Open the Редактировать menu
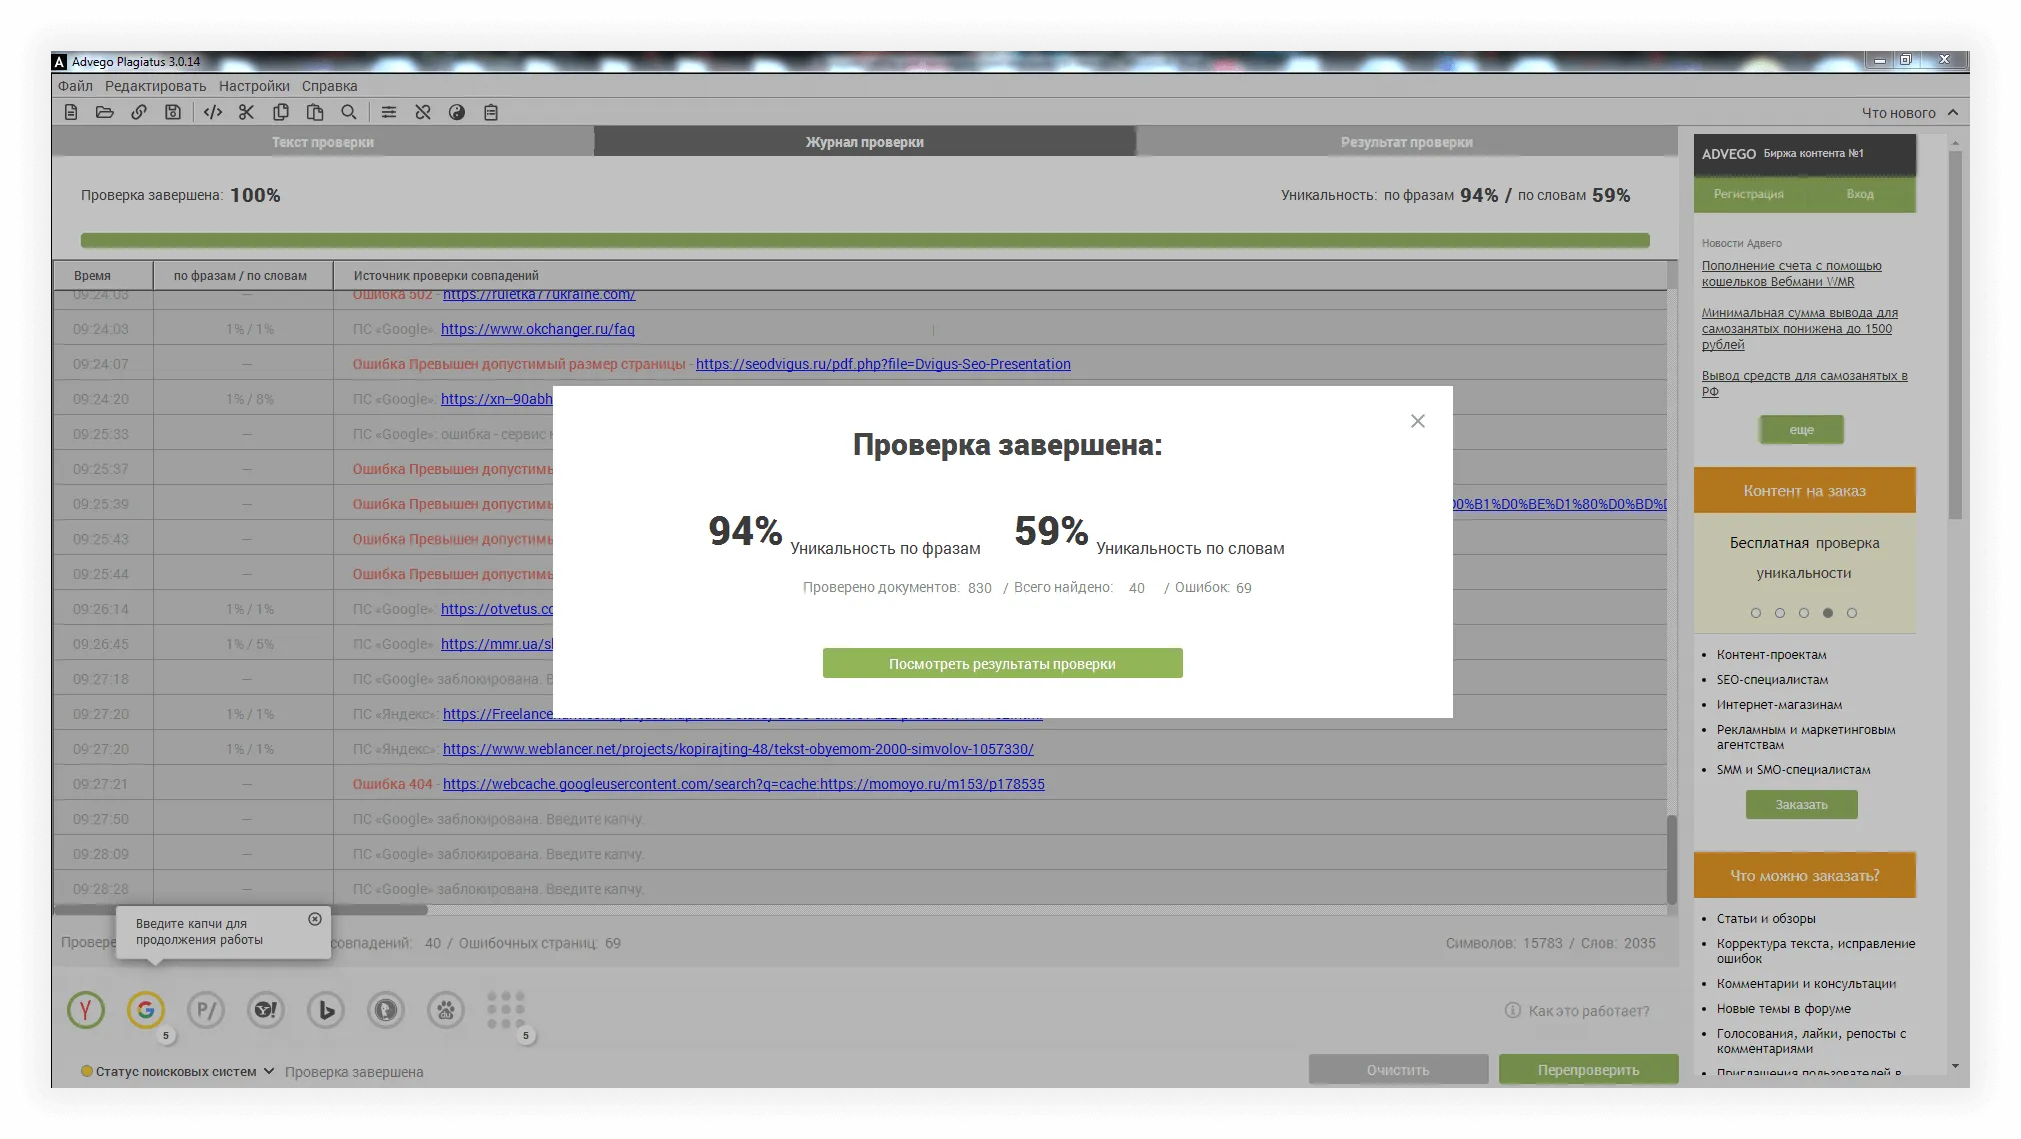This screenshot has height=1139, width=2021. point(155,86)
